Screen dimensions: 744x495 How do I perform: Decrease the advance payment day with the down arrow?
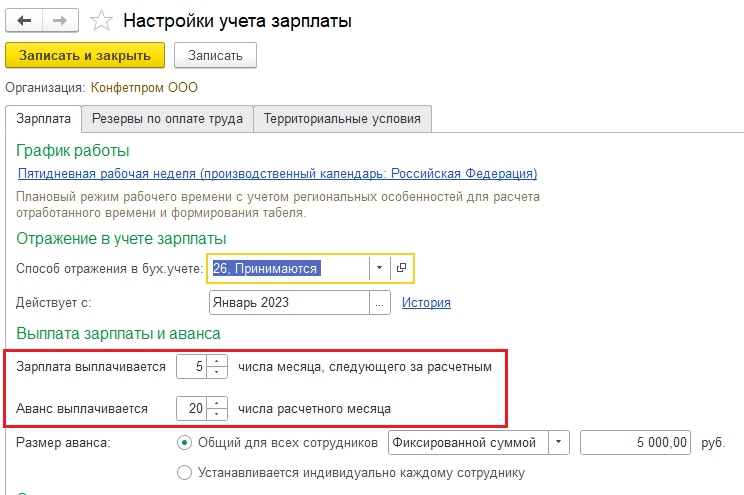coord(217,414)
